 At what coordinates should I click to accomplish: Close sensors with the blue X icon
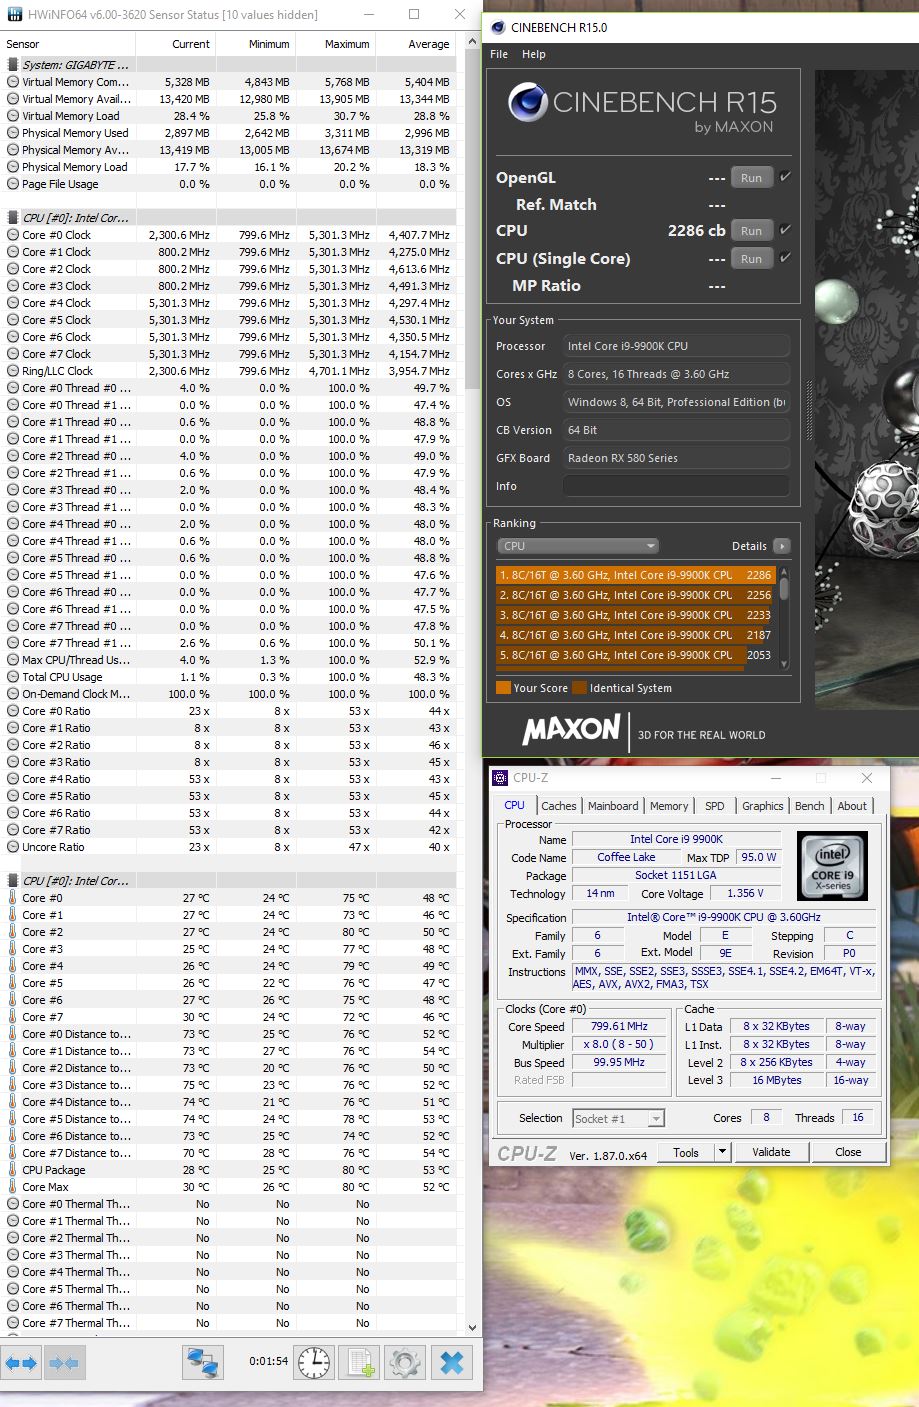(x=452, y=1362)
